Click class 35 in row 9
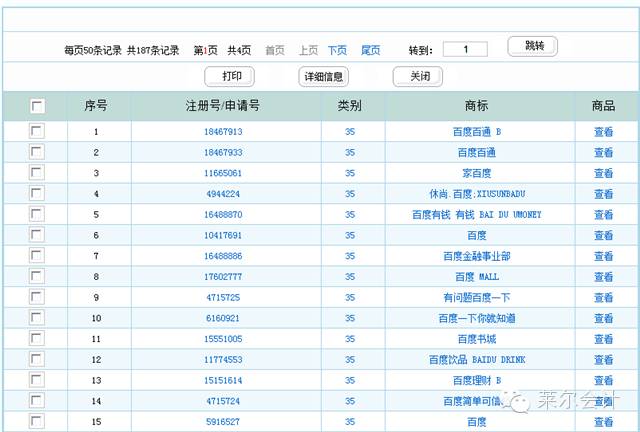The height and width of the screenshot is (432, 640). pos(350,298)
